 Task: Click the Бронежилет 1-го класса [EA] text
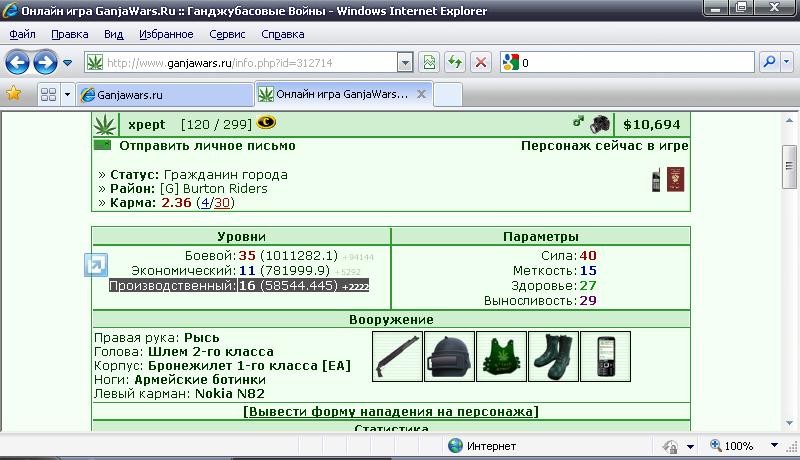click(249, 366)
